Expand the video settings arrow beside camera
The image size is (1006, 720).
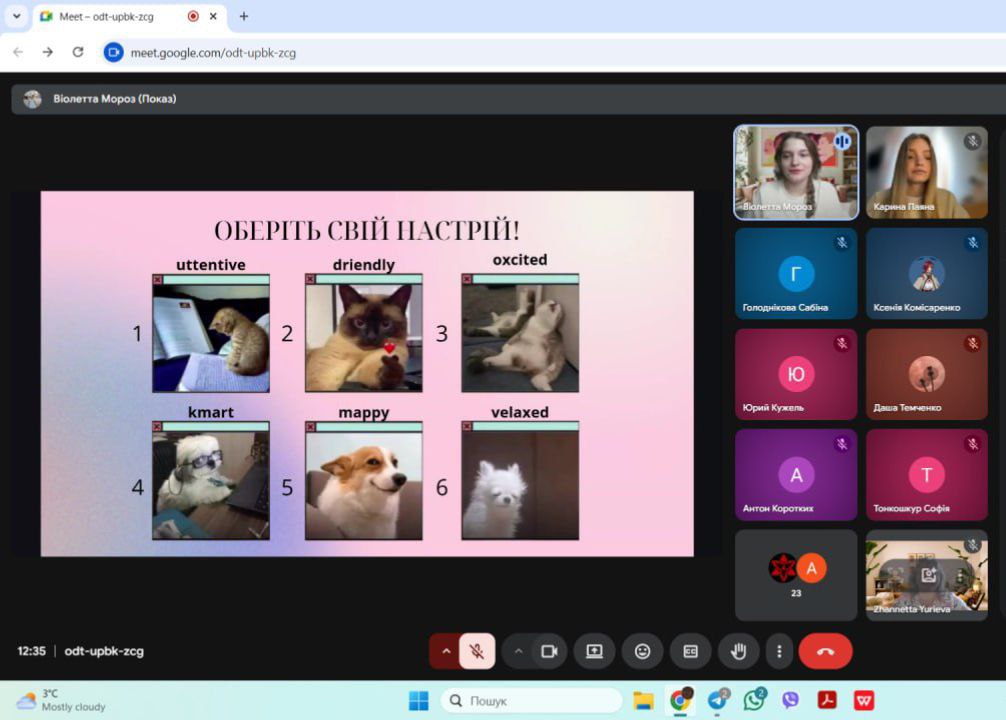[x=518, y=651]
